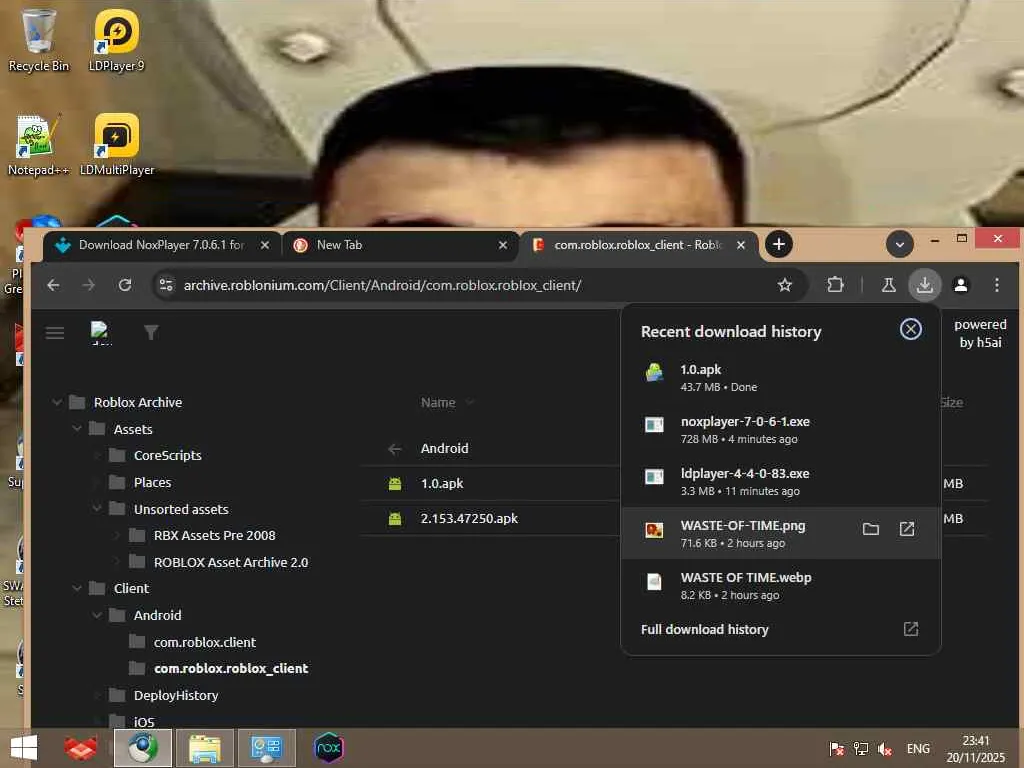This screenshot has width=1024, height=768.
Task: Click the muted volume tray icon
Action: pos(885,749)
